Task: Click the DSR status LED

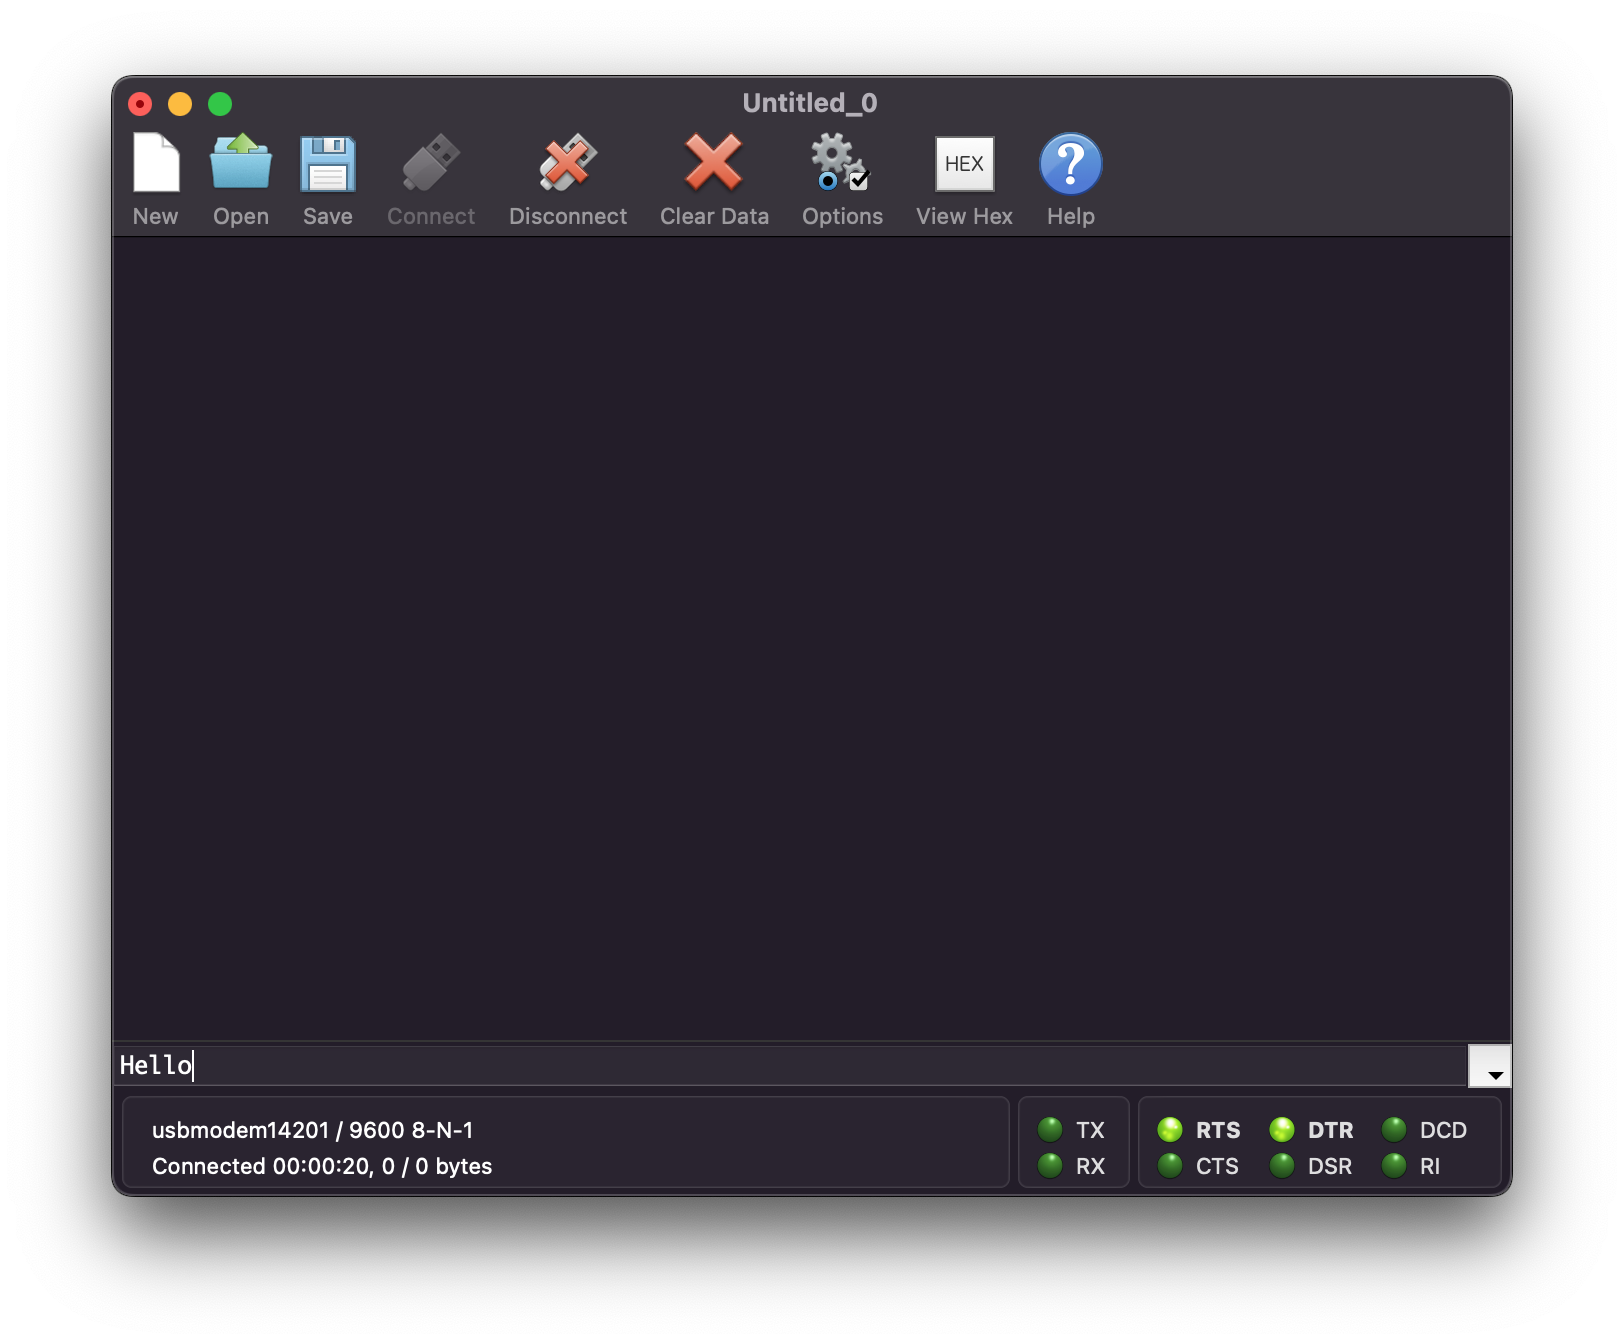Action: pyautogui.click(x=1282, y=1165)
